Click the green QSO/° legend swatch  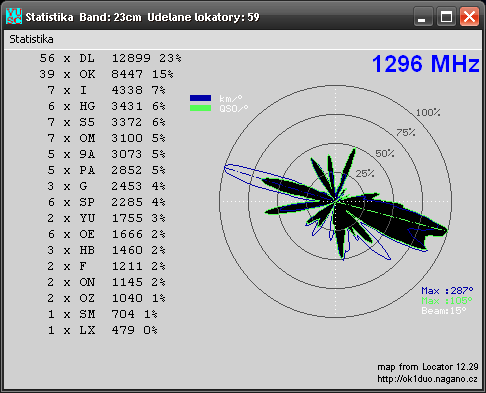pos(200,108)
